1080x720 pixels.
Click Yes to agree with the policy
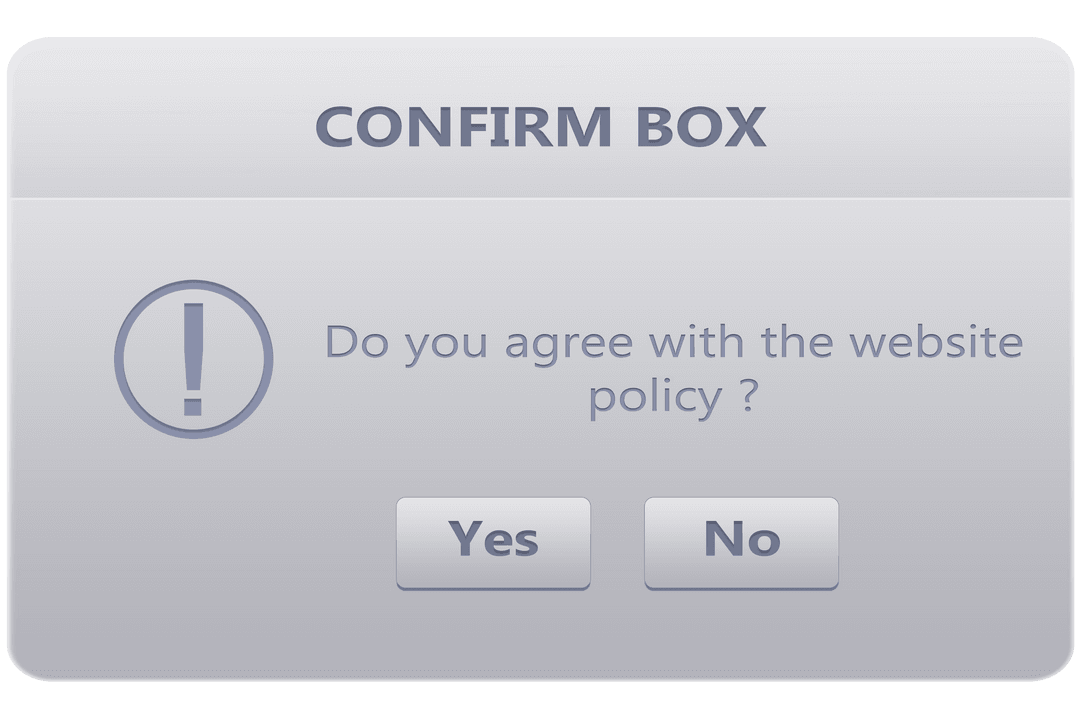[494, 540]
